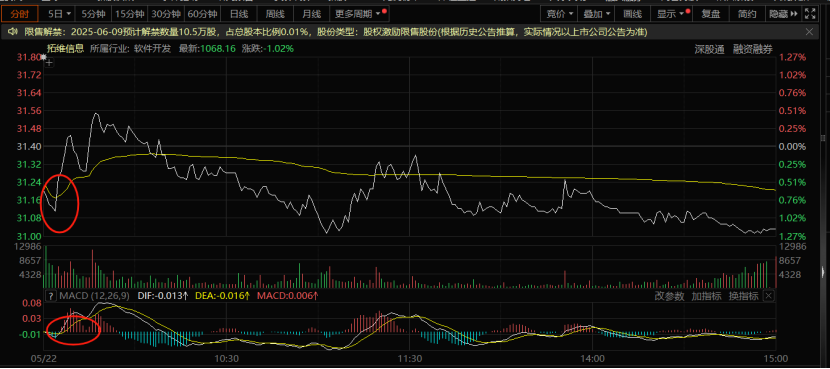The image size is (830, 369).
Task: Click the MACD:0.006 value
Action: click(287, 295)
